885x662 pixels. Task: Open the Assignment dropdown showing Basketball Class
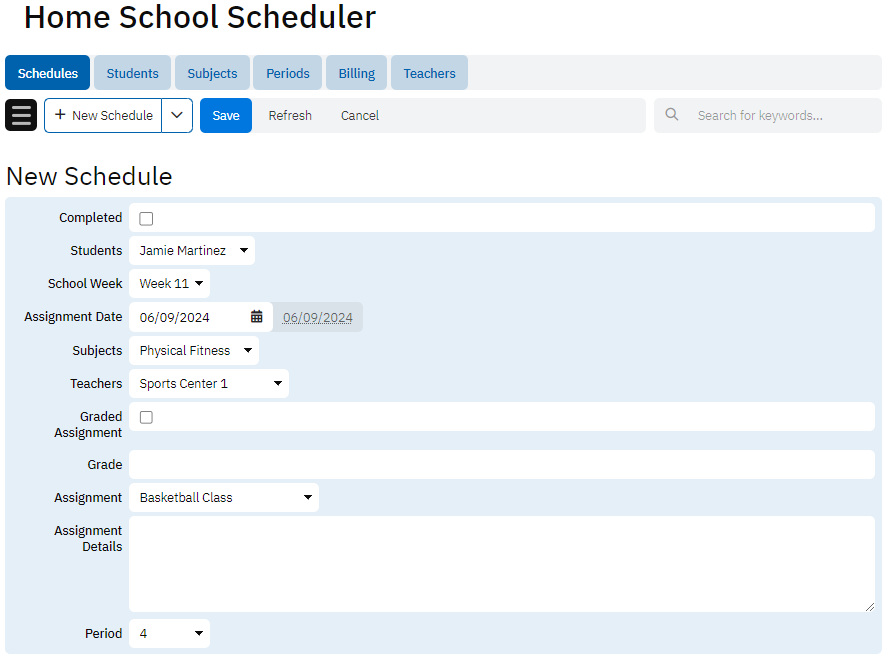(224, 498)
